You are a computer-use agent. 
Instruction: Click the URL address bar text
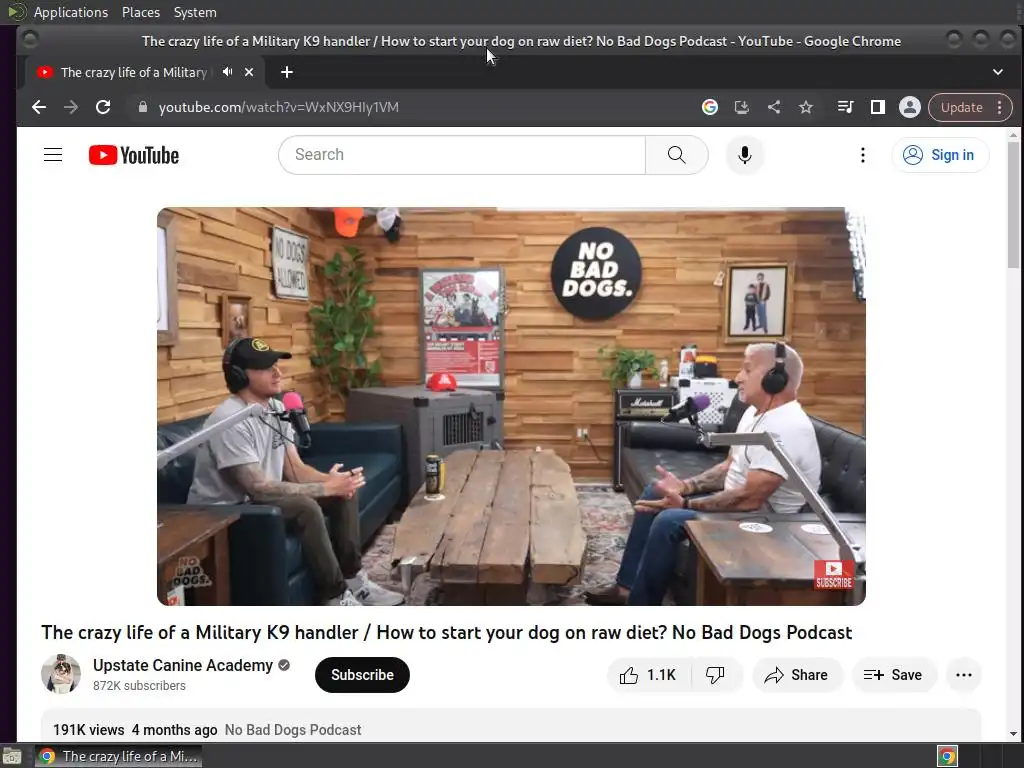(279, 107)
